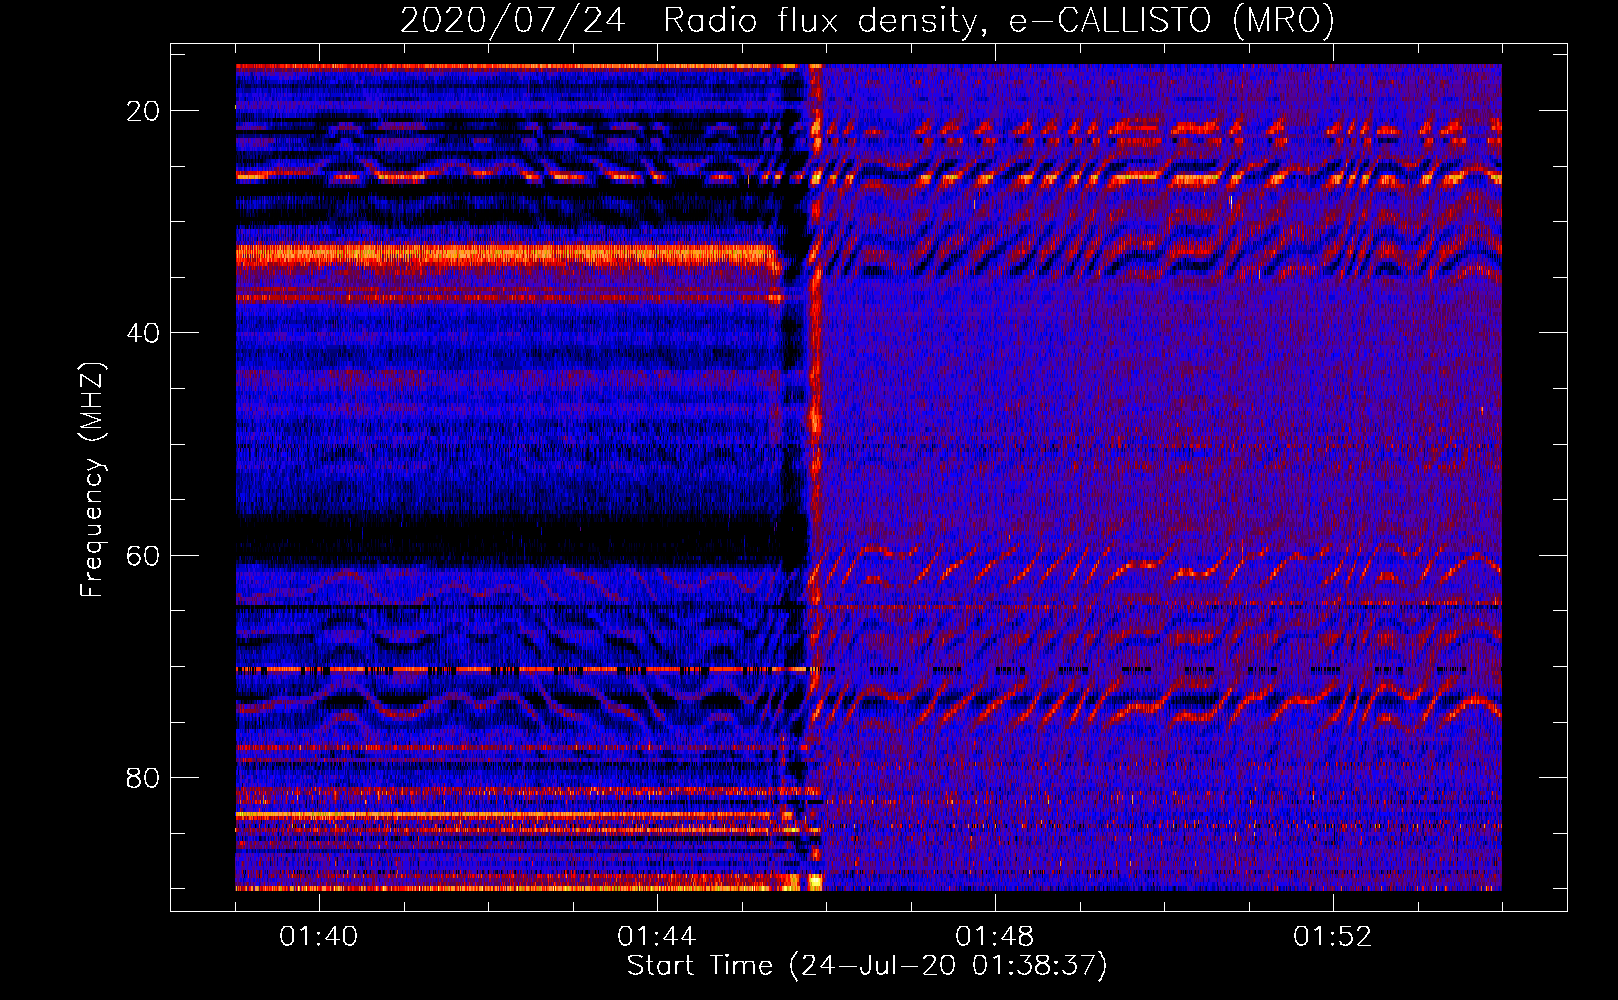Click the bright vertical burst at 01:46
Screen dimensions: 1618x1000
tap(815, 477)
